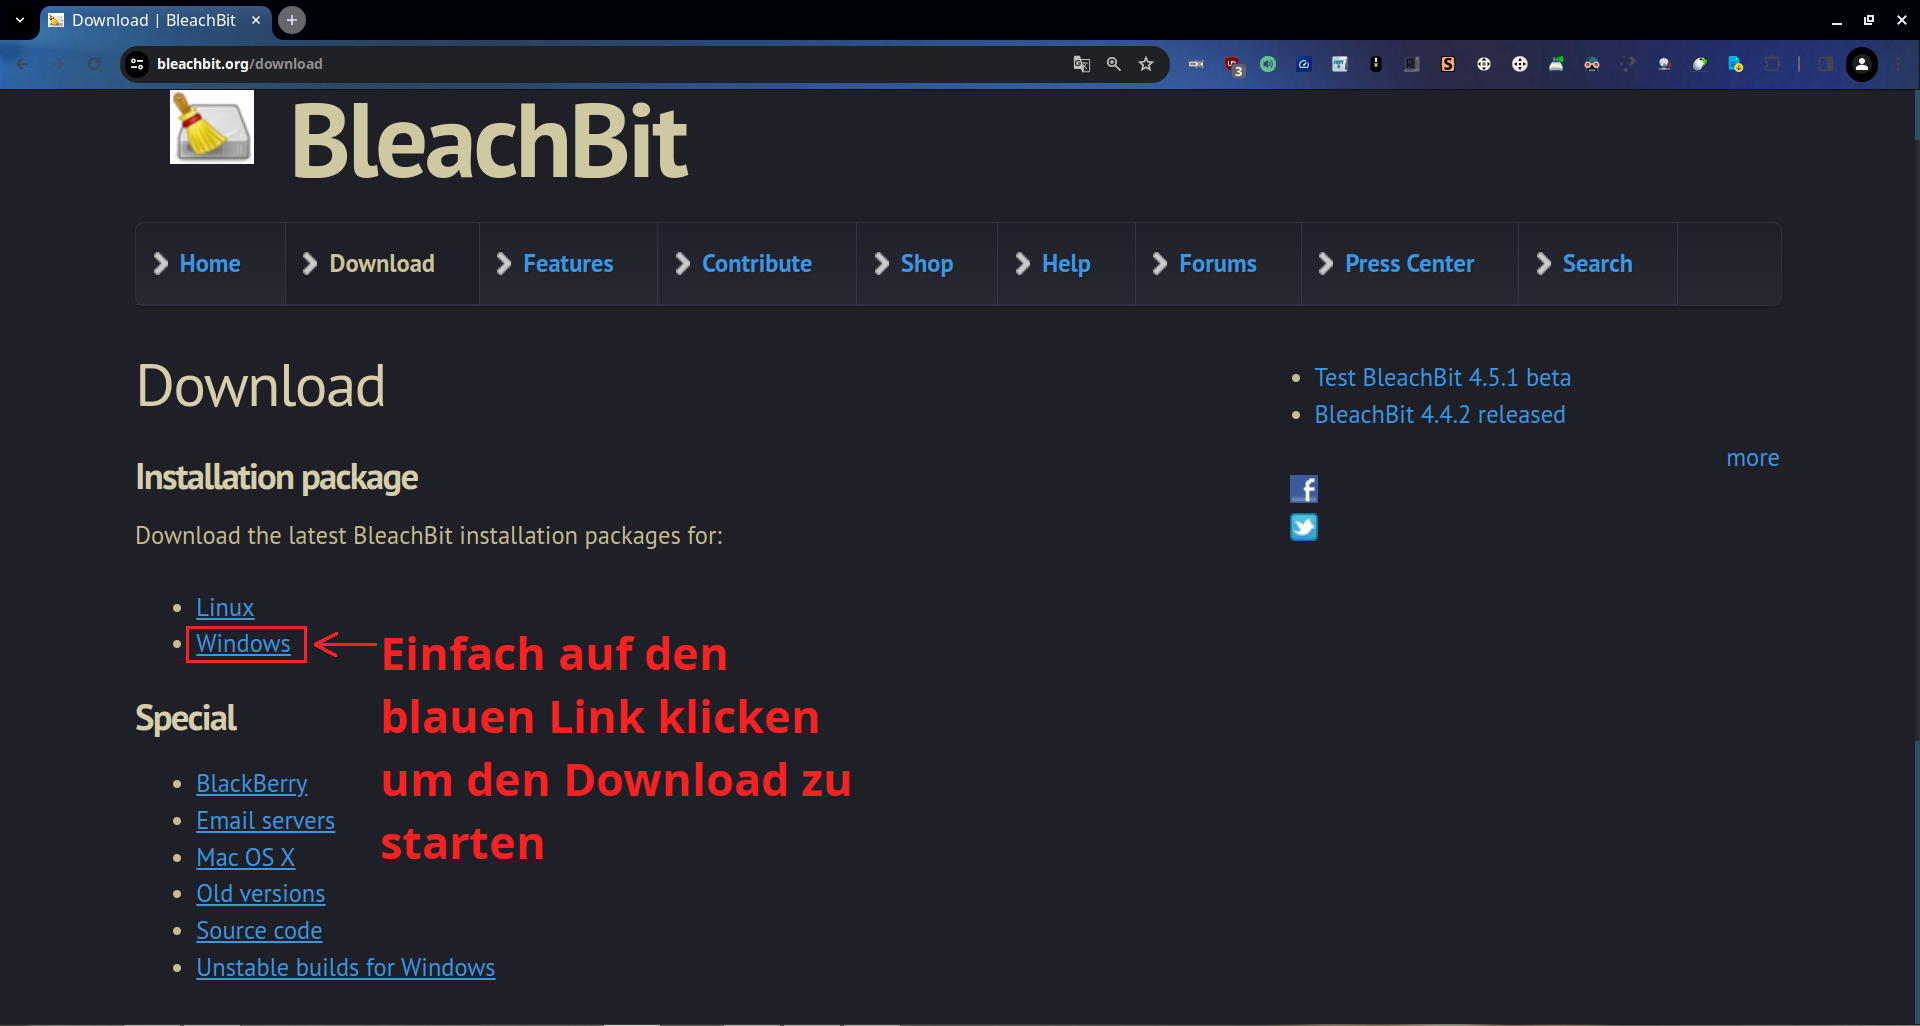Open the browser side panel icon

point(1826,64)
